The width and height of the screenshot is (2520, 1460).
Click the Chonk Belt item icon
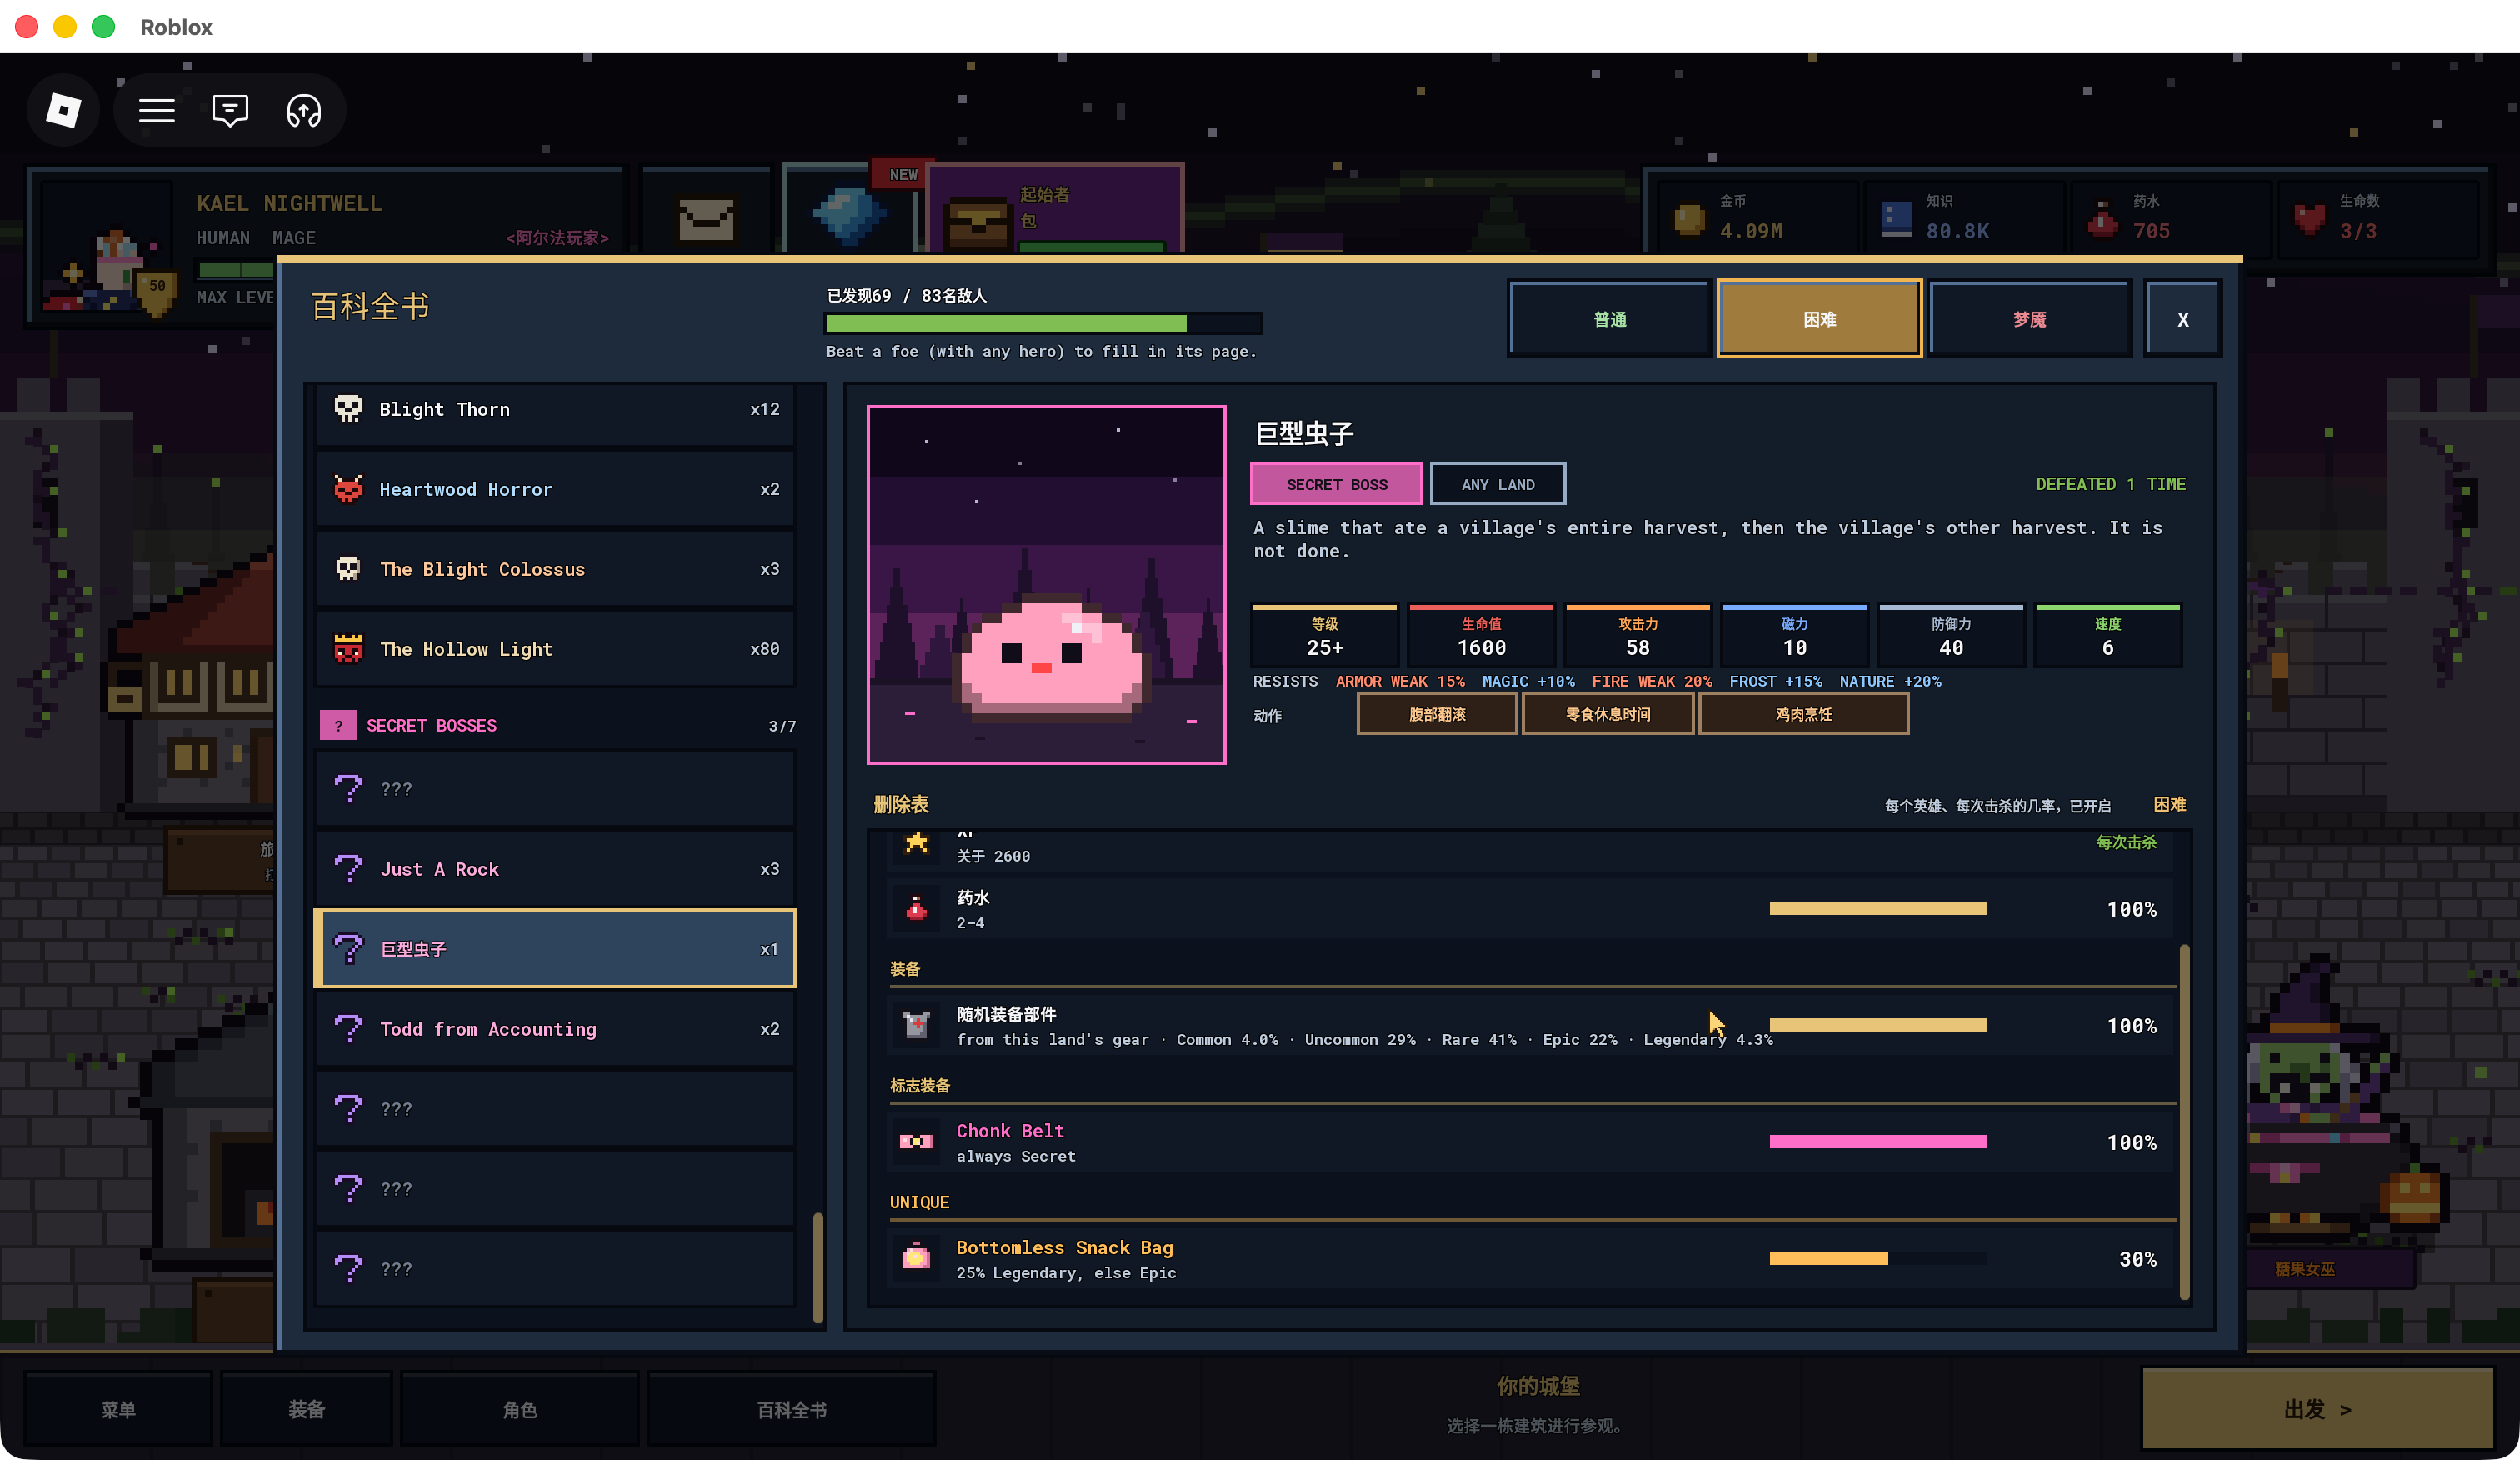[x=916, y=1141]
